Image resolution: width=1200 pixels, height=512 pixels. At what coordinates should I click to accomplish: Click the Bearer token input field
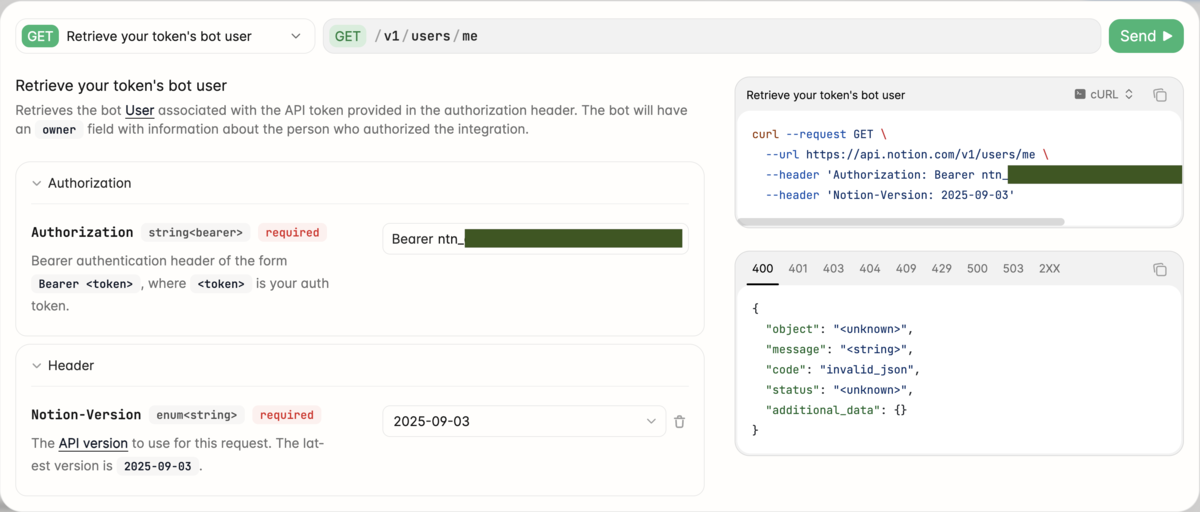coord(535,239)
